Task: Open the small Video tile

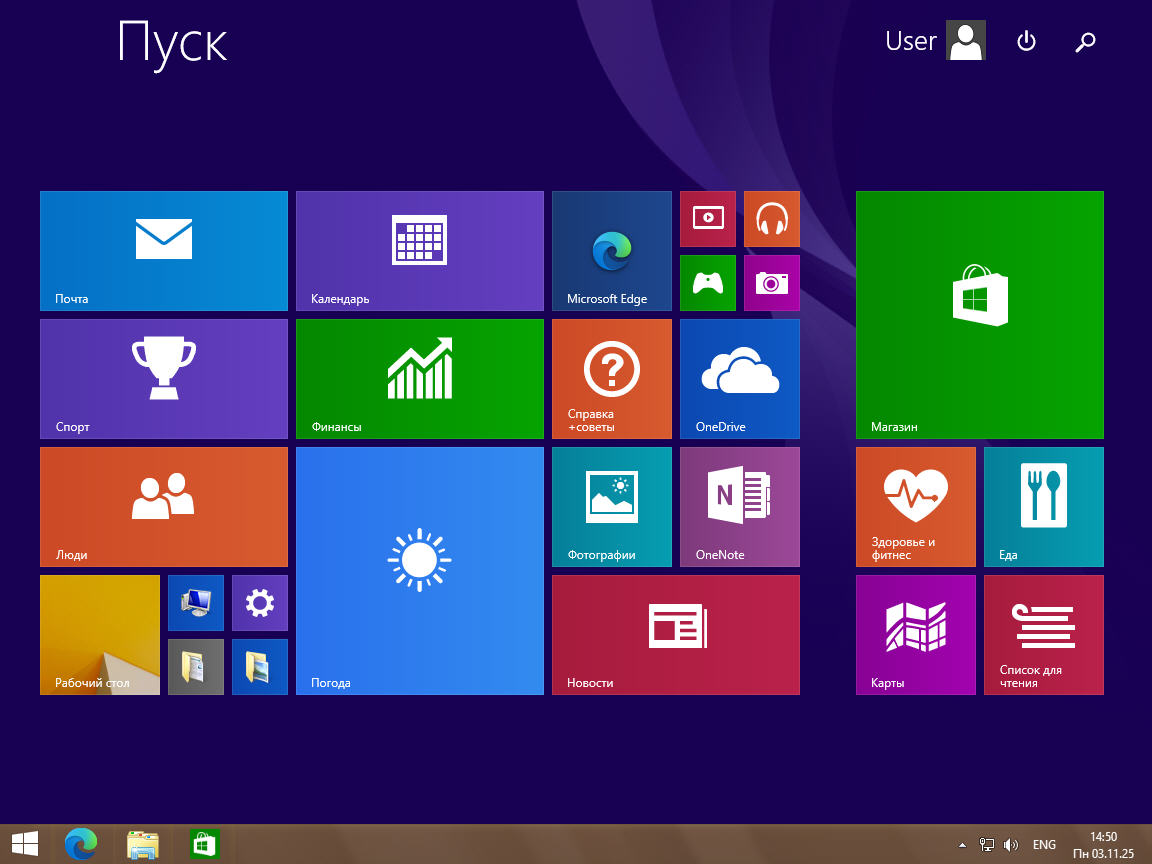Action: click(708, 219)
